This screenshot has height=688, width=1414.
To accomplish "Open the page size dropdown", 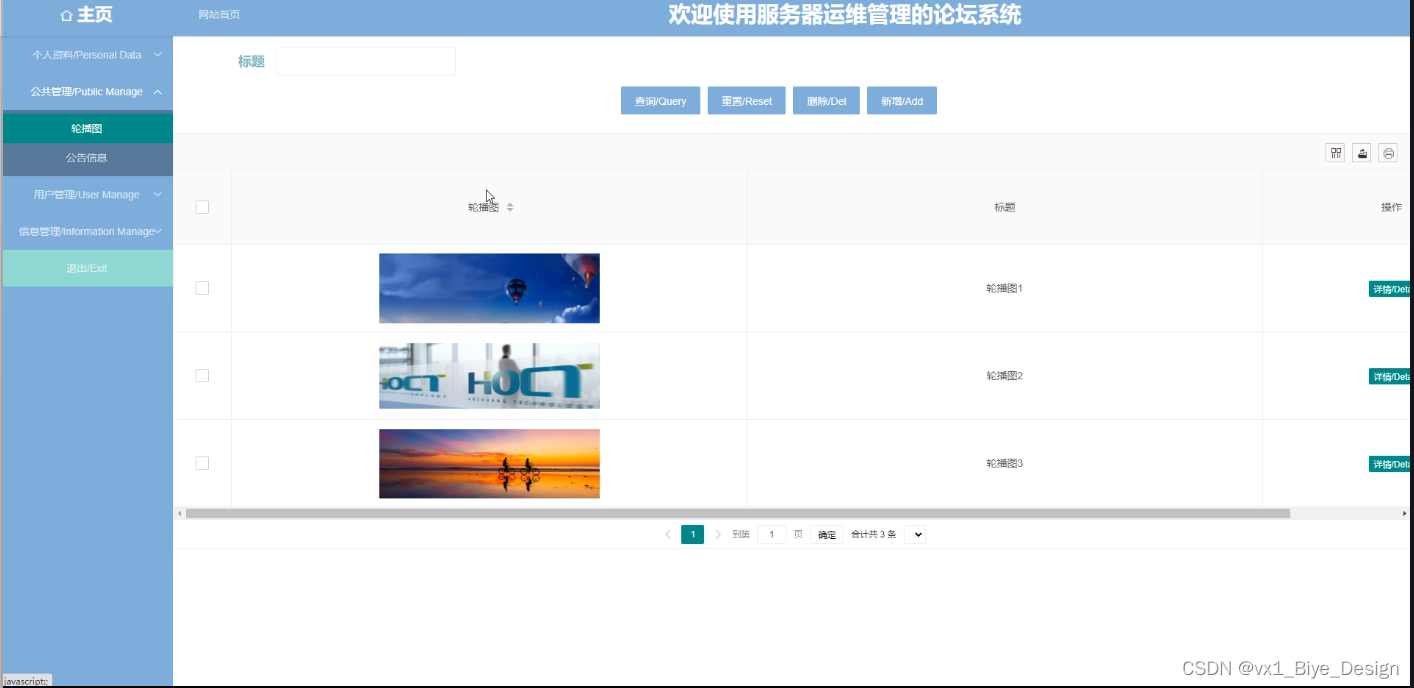I will point(915,535).
